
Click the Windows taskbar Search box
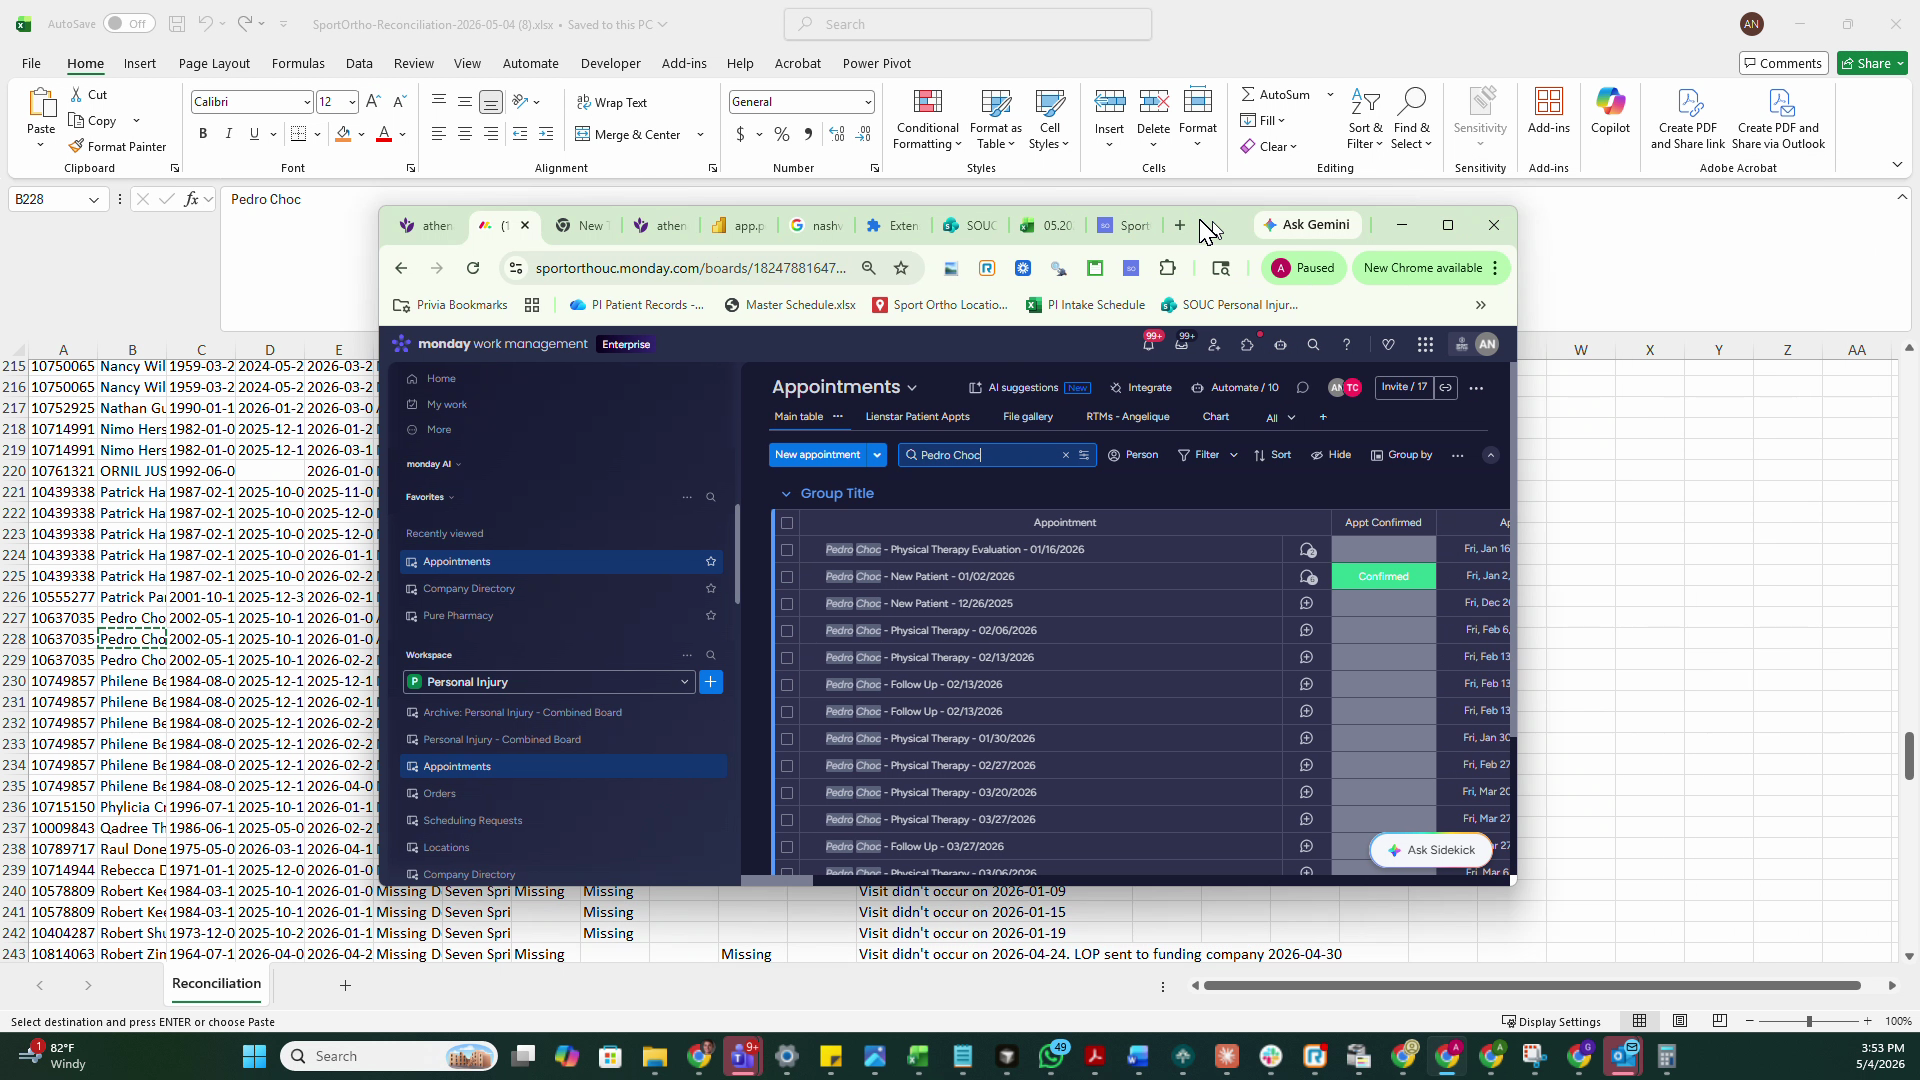(x=390, y=1056)
